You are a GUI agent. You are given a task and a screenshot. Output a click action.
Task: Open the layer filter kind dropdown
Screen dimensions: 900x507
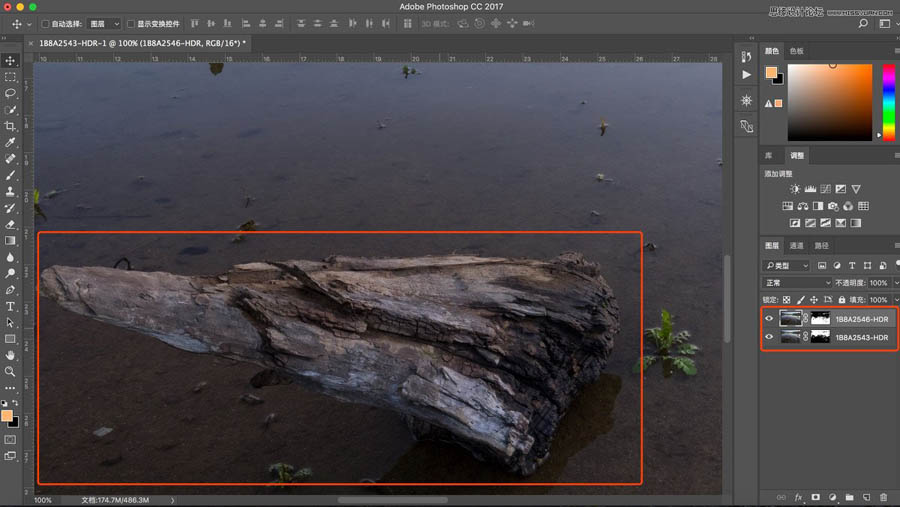(x=786, y=265)
